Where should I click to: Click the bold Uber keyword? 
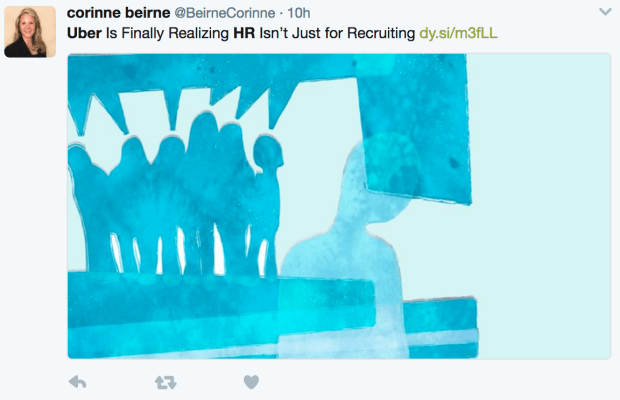[x=84, y=33]
